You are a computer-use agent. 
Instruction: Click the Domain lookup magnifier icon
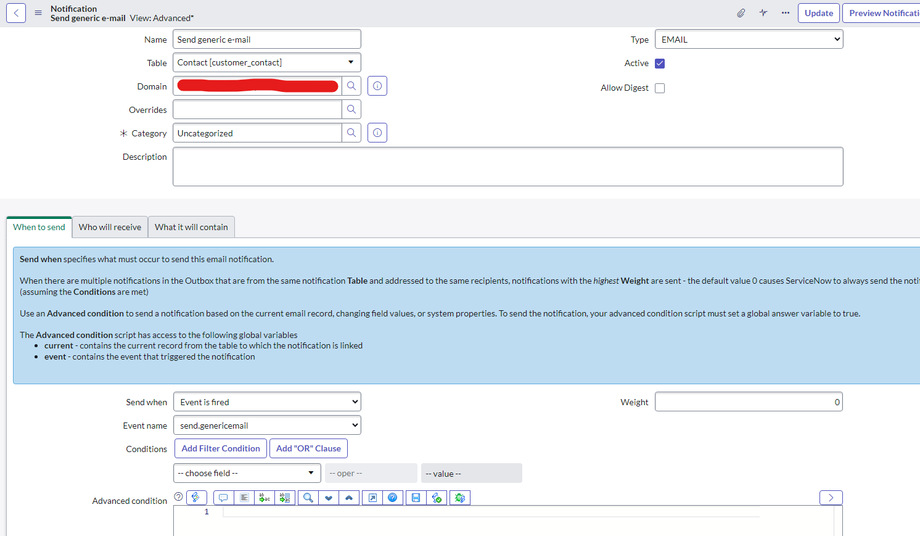click(x=351, y=86)
